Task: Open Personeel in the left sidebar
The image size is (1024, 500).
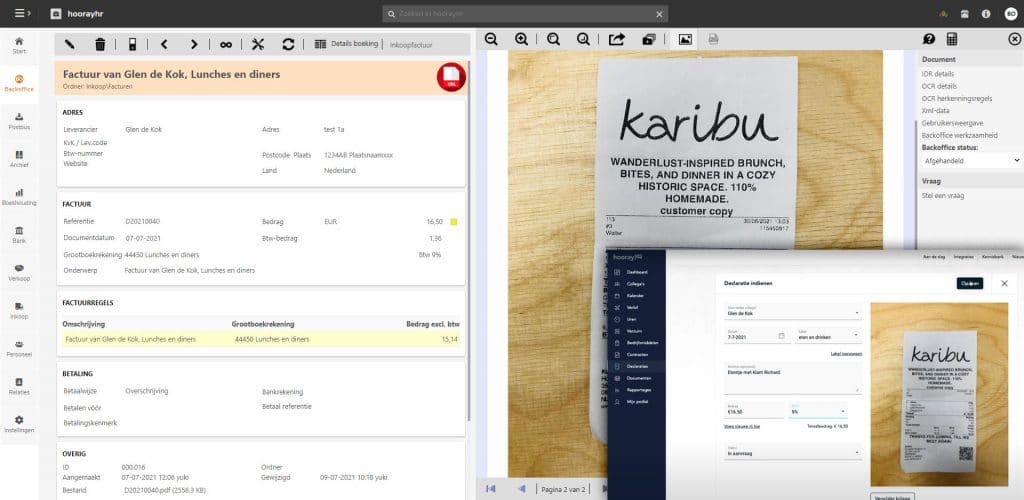Action: coord(19,348)
